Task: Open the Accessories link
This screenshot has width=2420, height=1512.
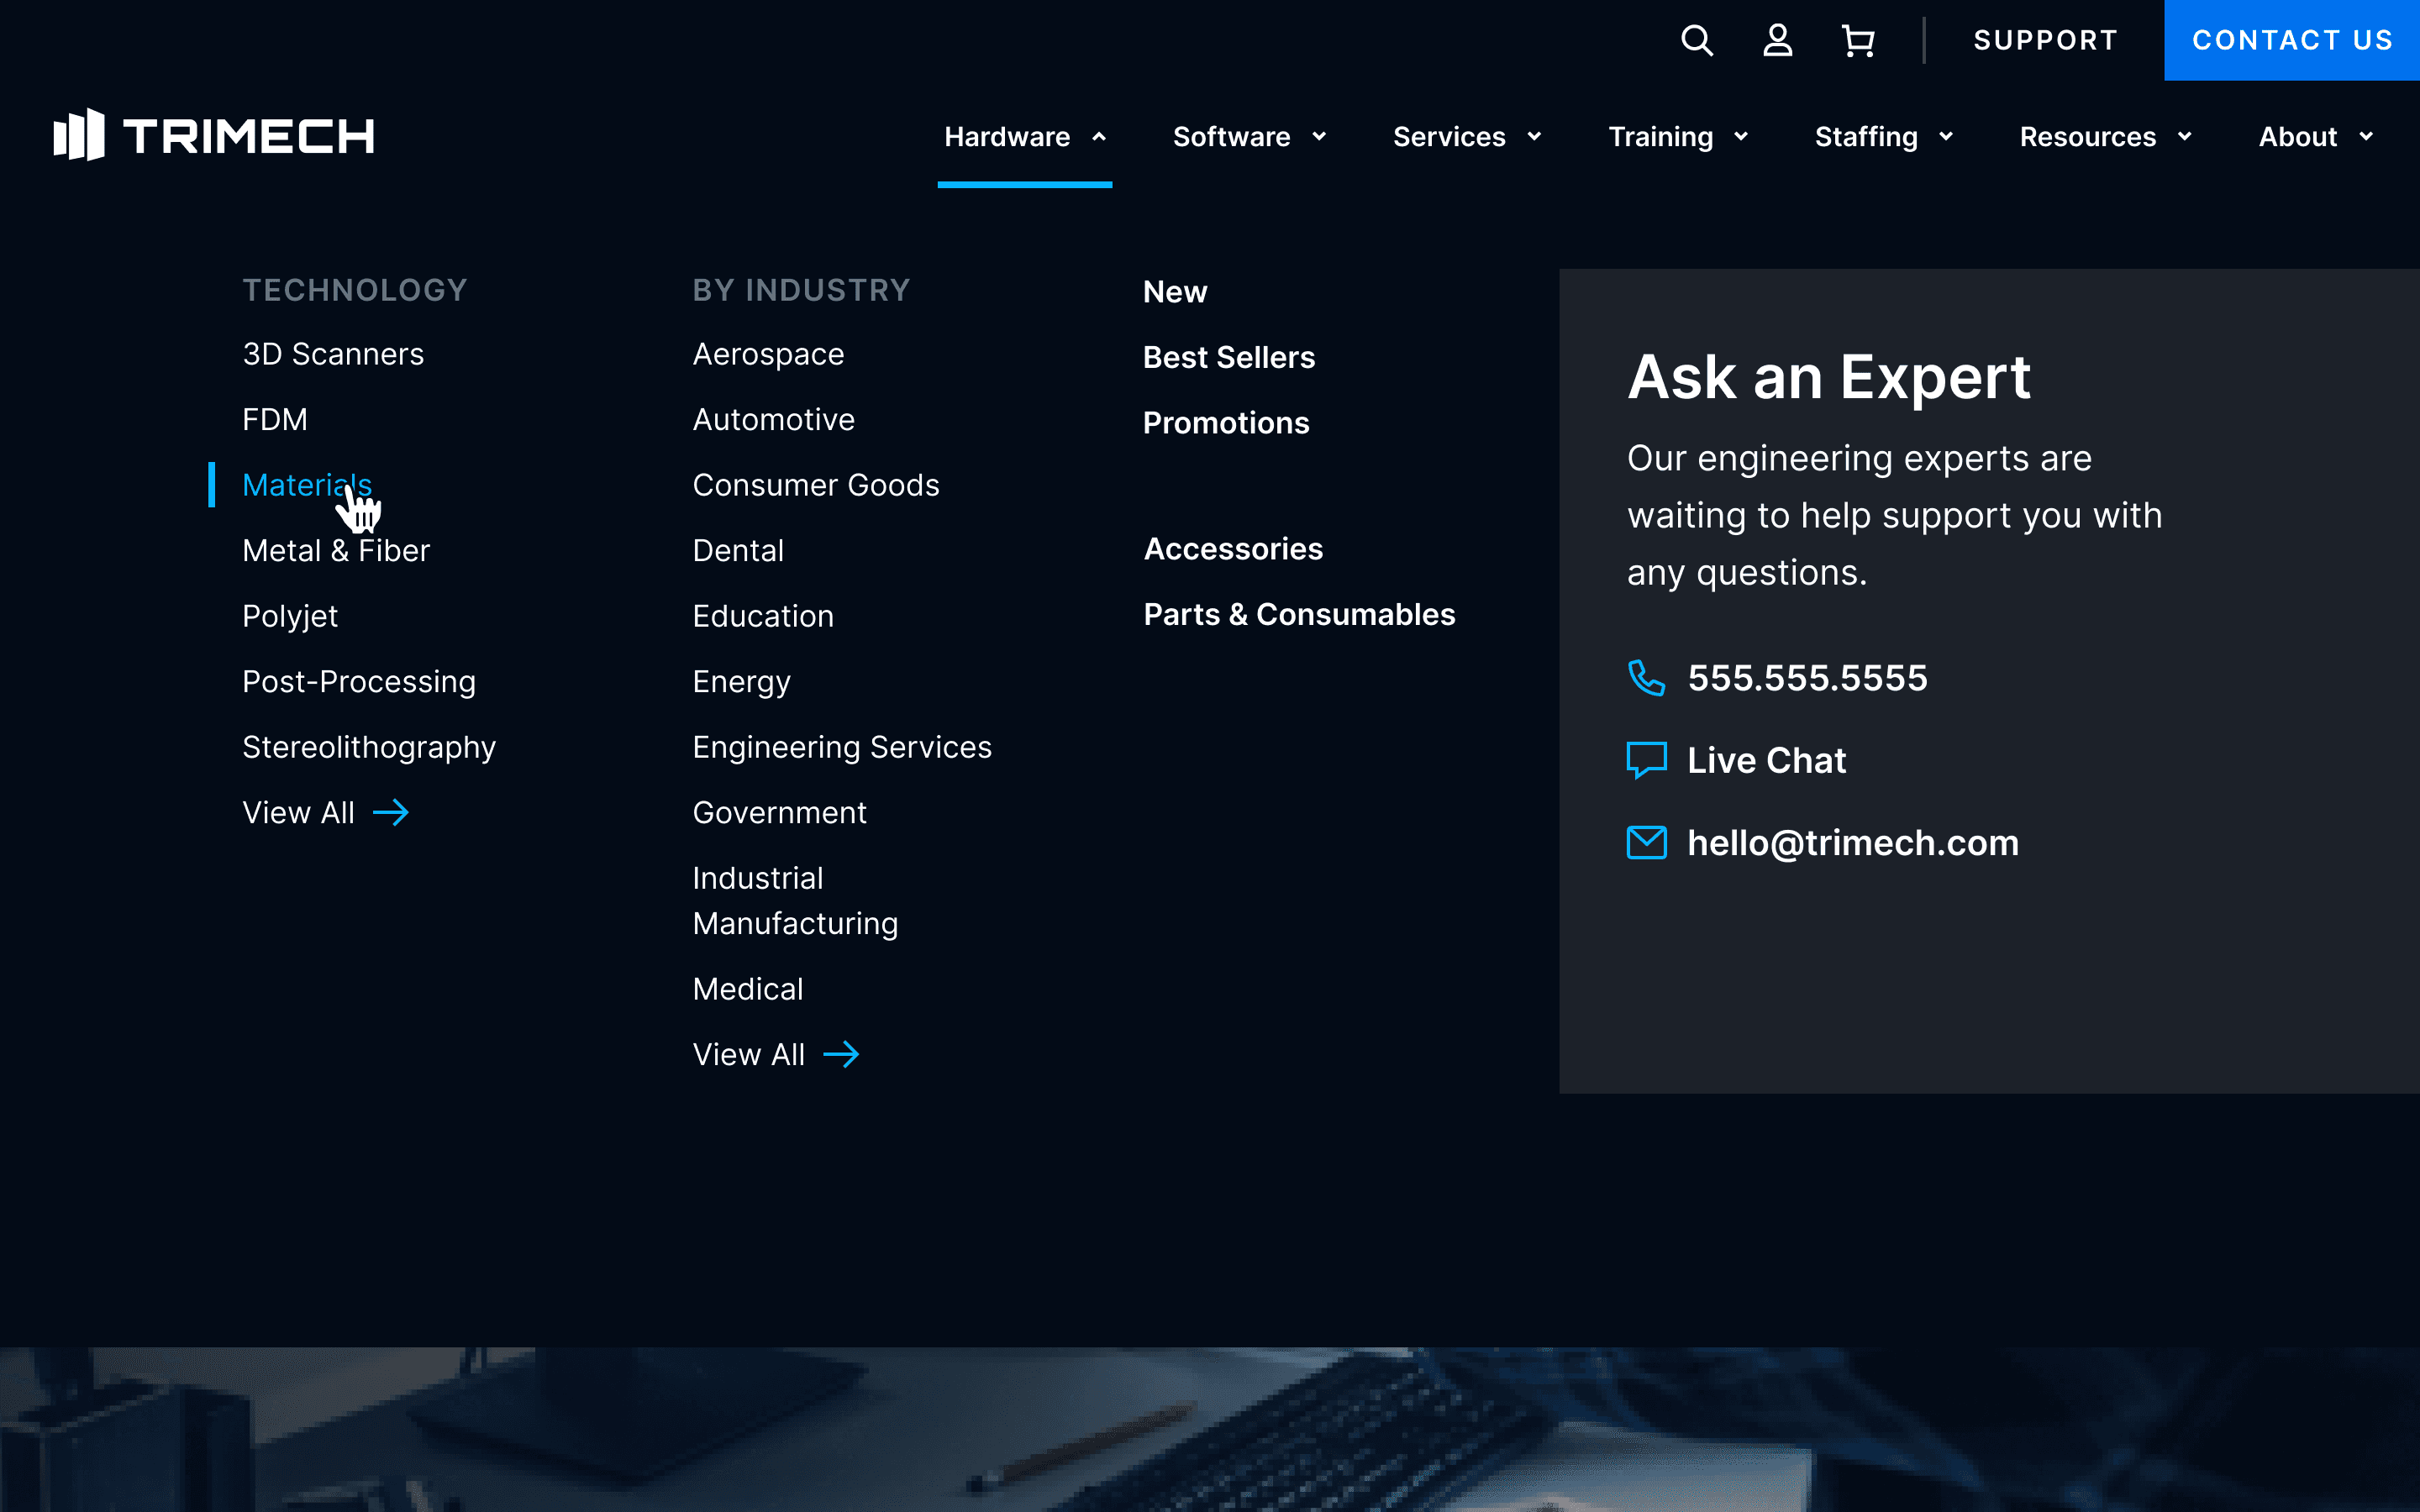Action: click(x=1233, y=549)
